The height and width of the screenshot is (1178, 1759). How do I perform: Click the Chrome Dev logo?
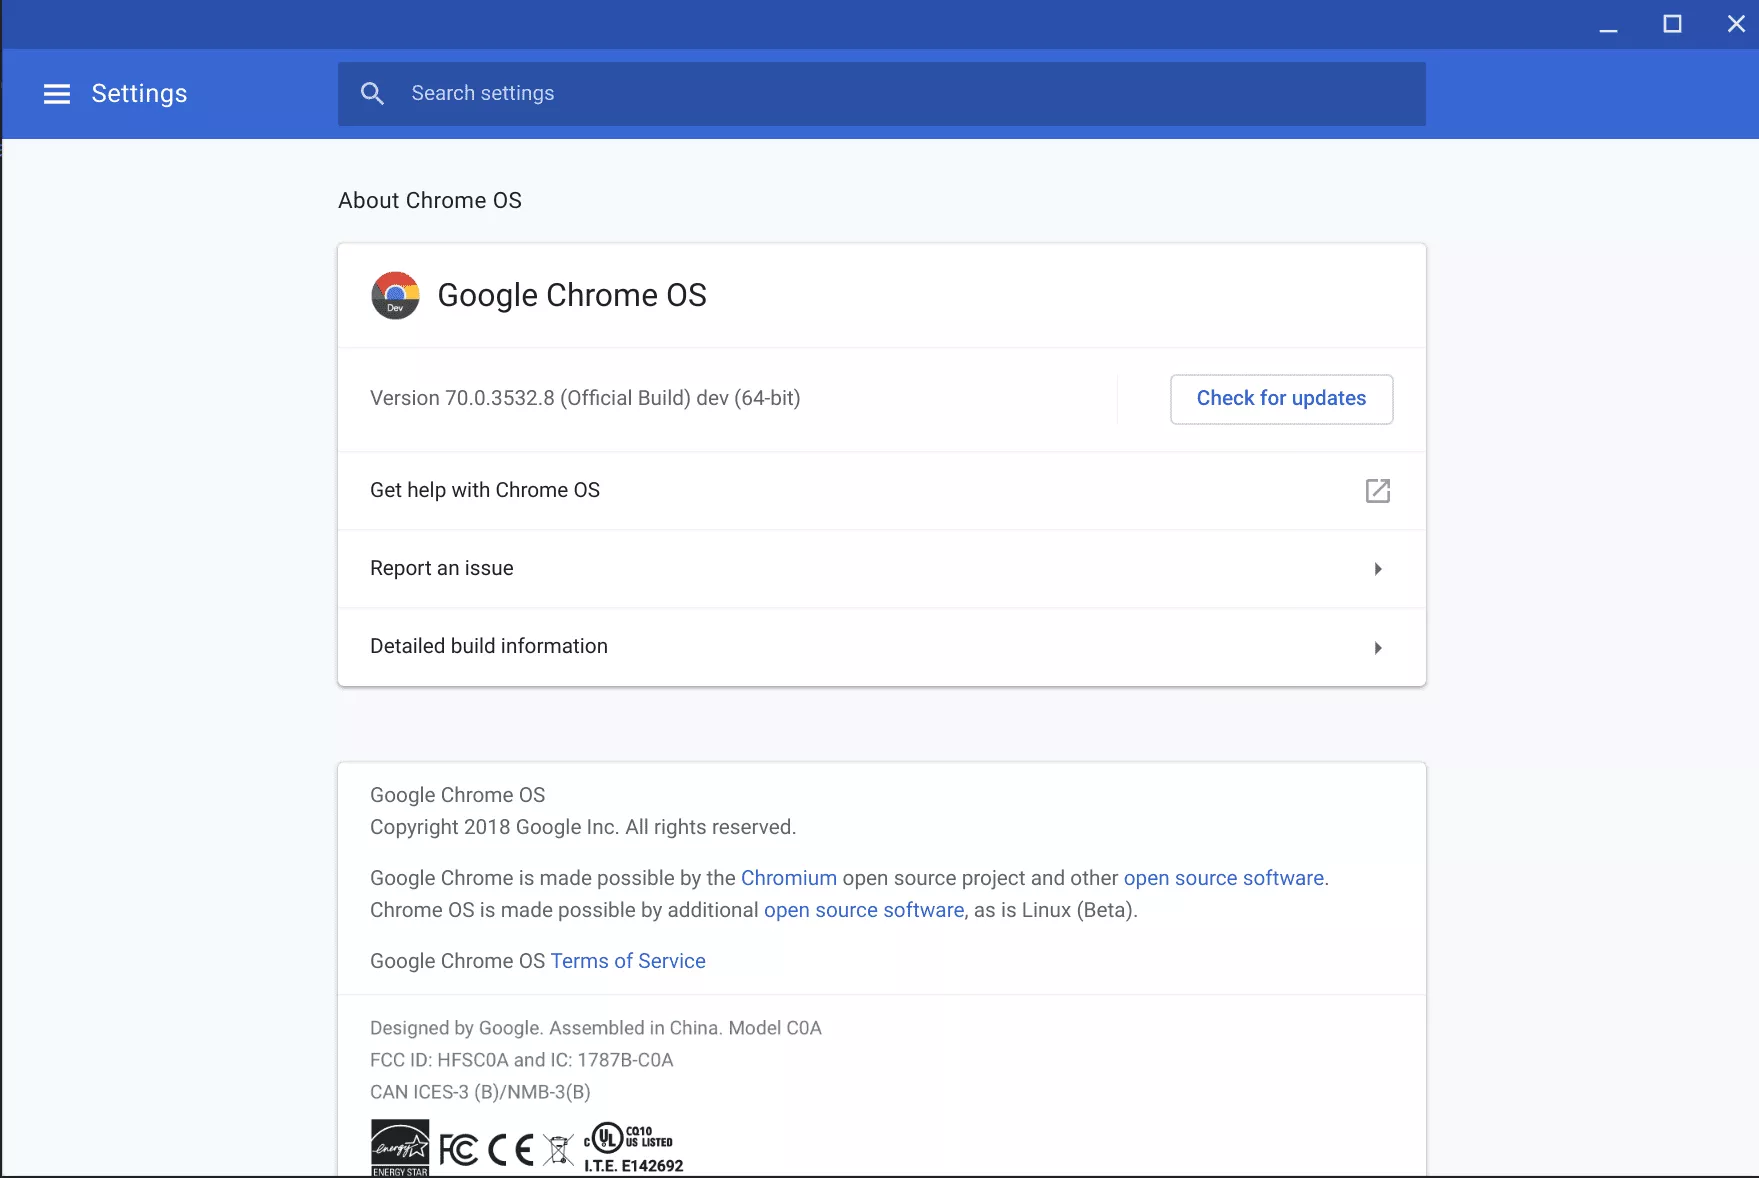coord(395,295)
